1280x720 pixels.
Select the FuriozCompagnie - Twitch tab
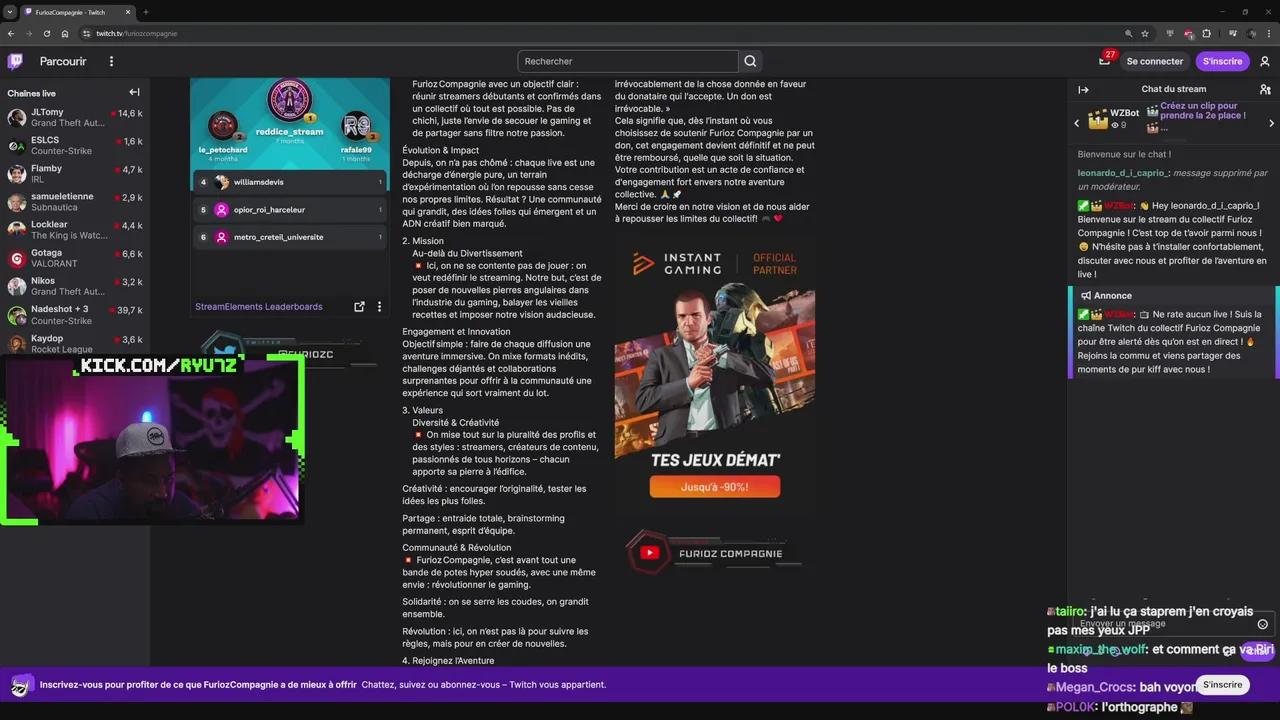coord(77,12)
